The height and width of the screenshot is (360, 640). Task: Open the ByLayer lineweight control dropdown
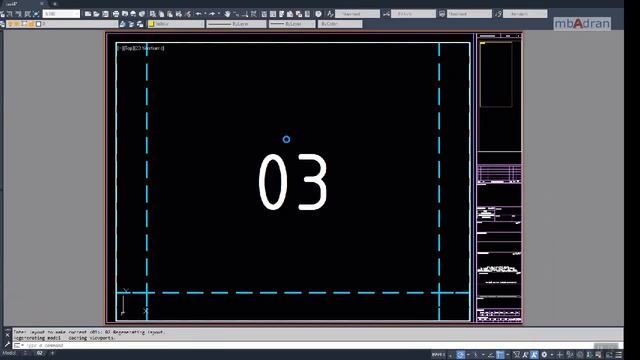coord(292,24)
